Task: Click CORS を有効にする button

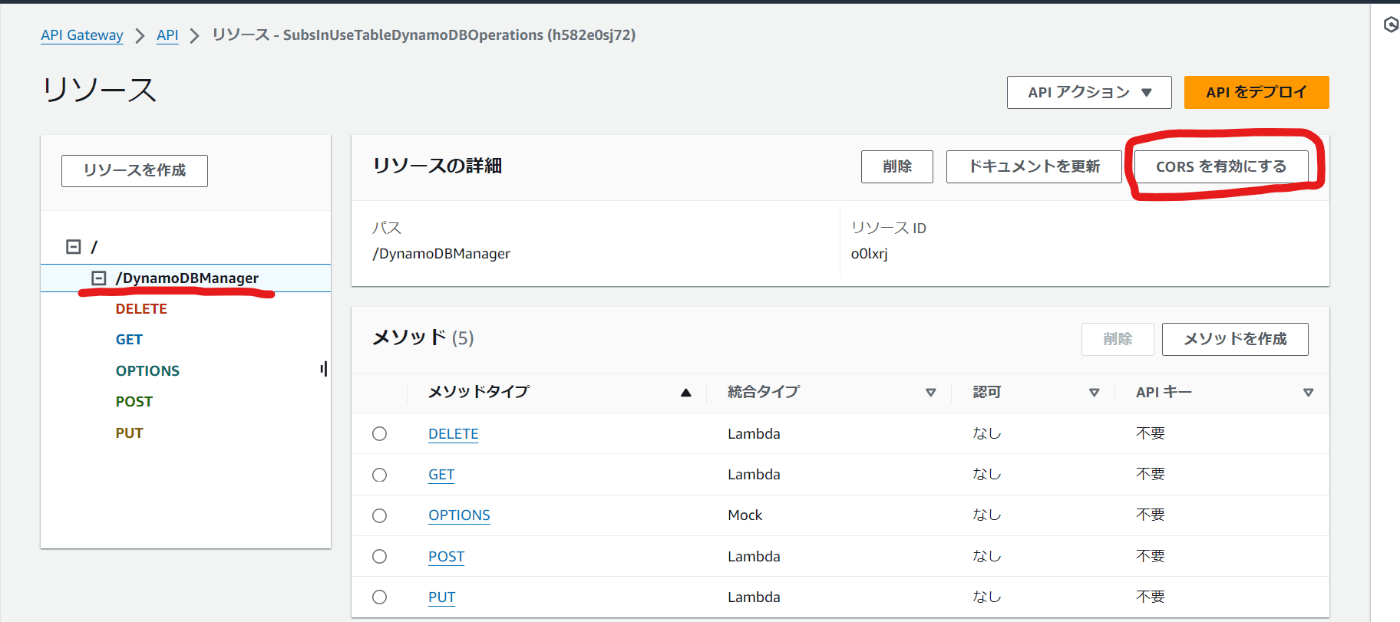Action: (x=1221, y=167)
